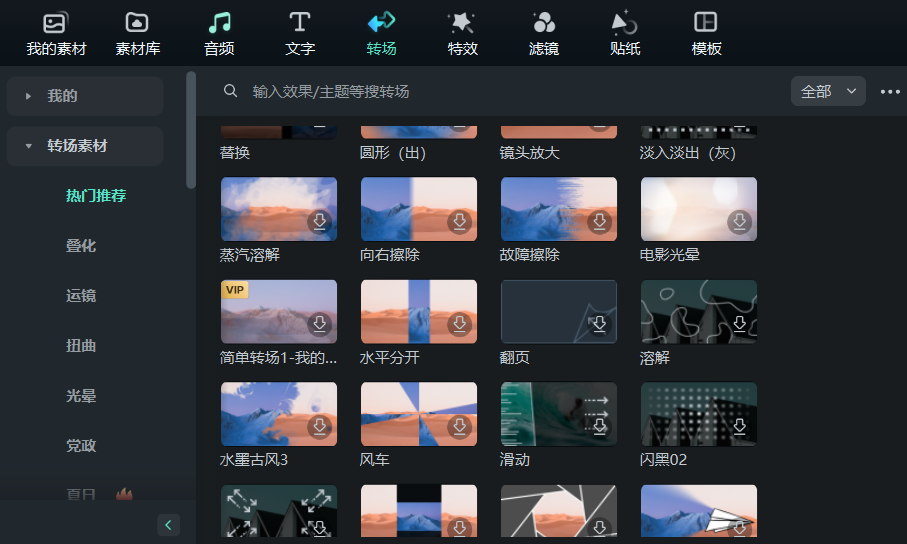The height and width of the screenshot is (544, 907).
Task: Select the 运镜 category
Action: point(81,296)
